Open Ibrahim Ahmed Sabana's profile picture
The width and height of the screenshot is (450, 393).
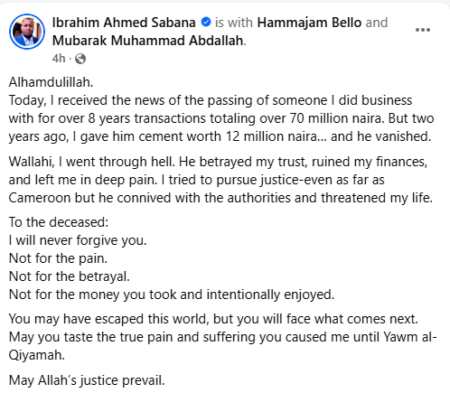pyautogui.click(x=27, y=31)
